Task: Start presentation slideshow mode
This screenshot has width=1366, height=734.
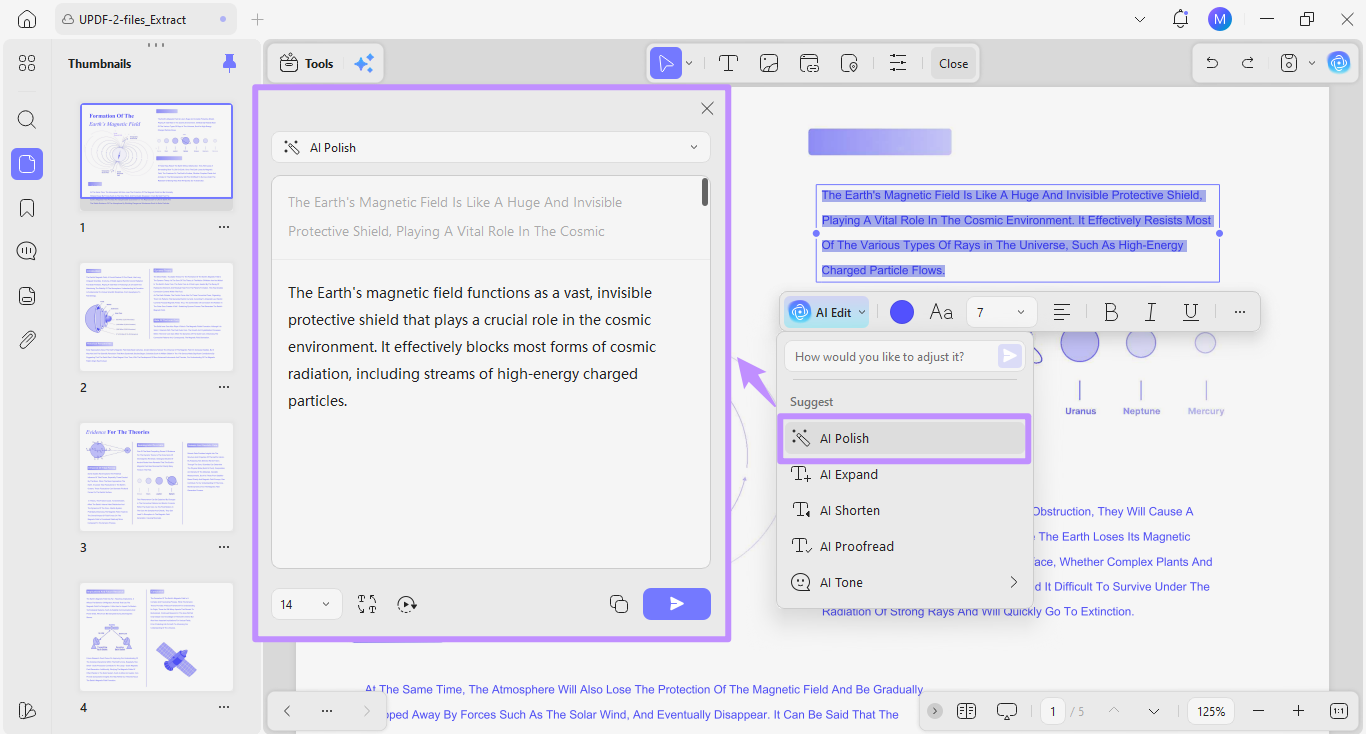Action: pyautogui.click(x=1006, y=711)
